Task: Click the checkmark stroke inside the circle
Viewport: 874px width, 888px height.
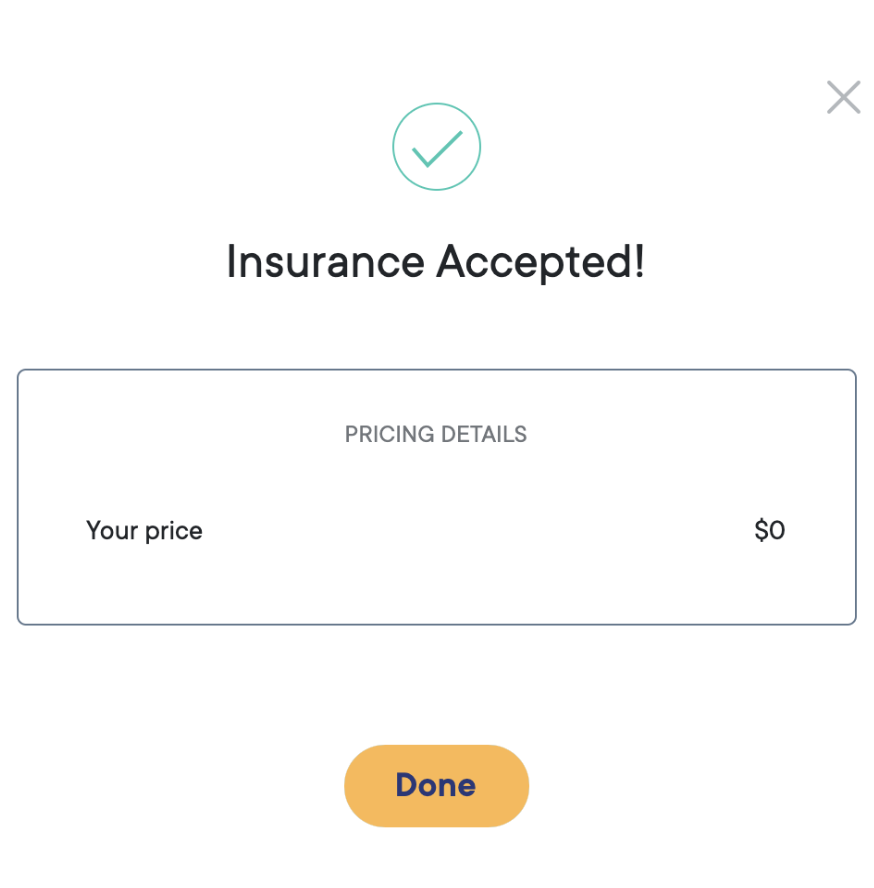Action: pyautogui.click(x=437, y=149)
